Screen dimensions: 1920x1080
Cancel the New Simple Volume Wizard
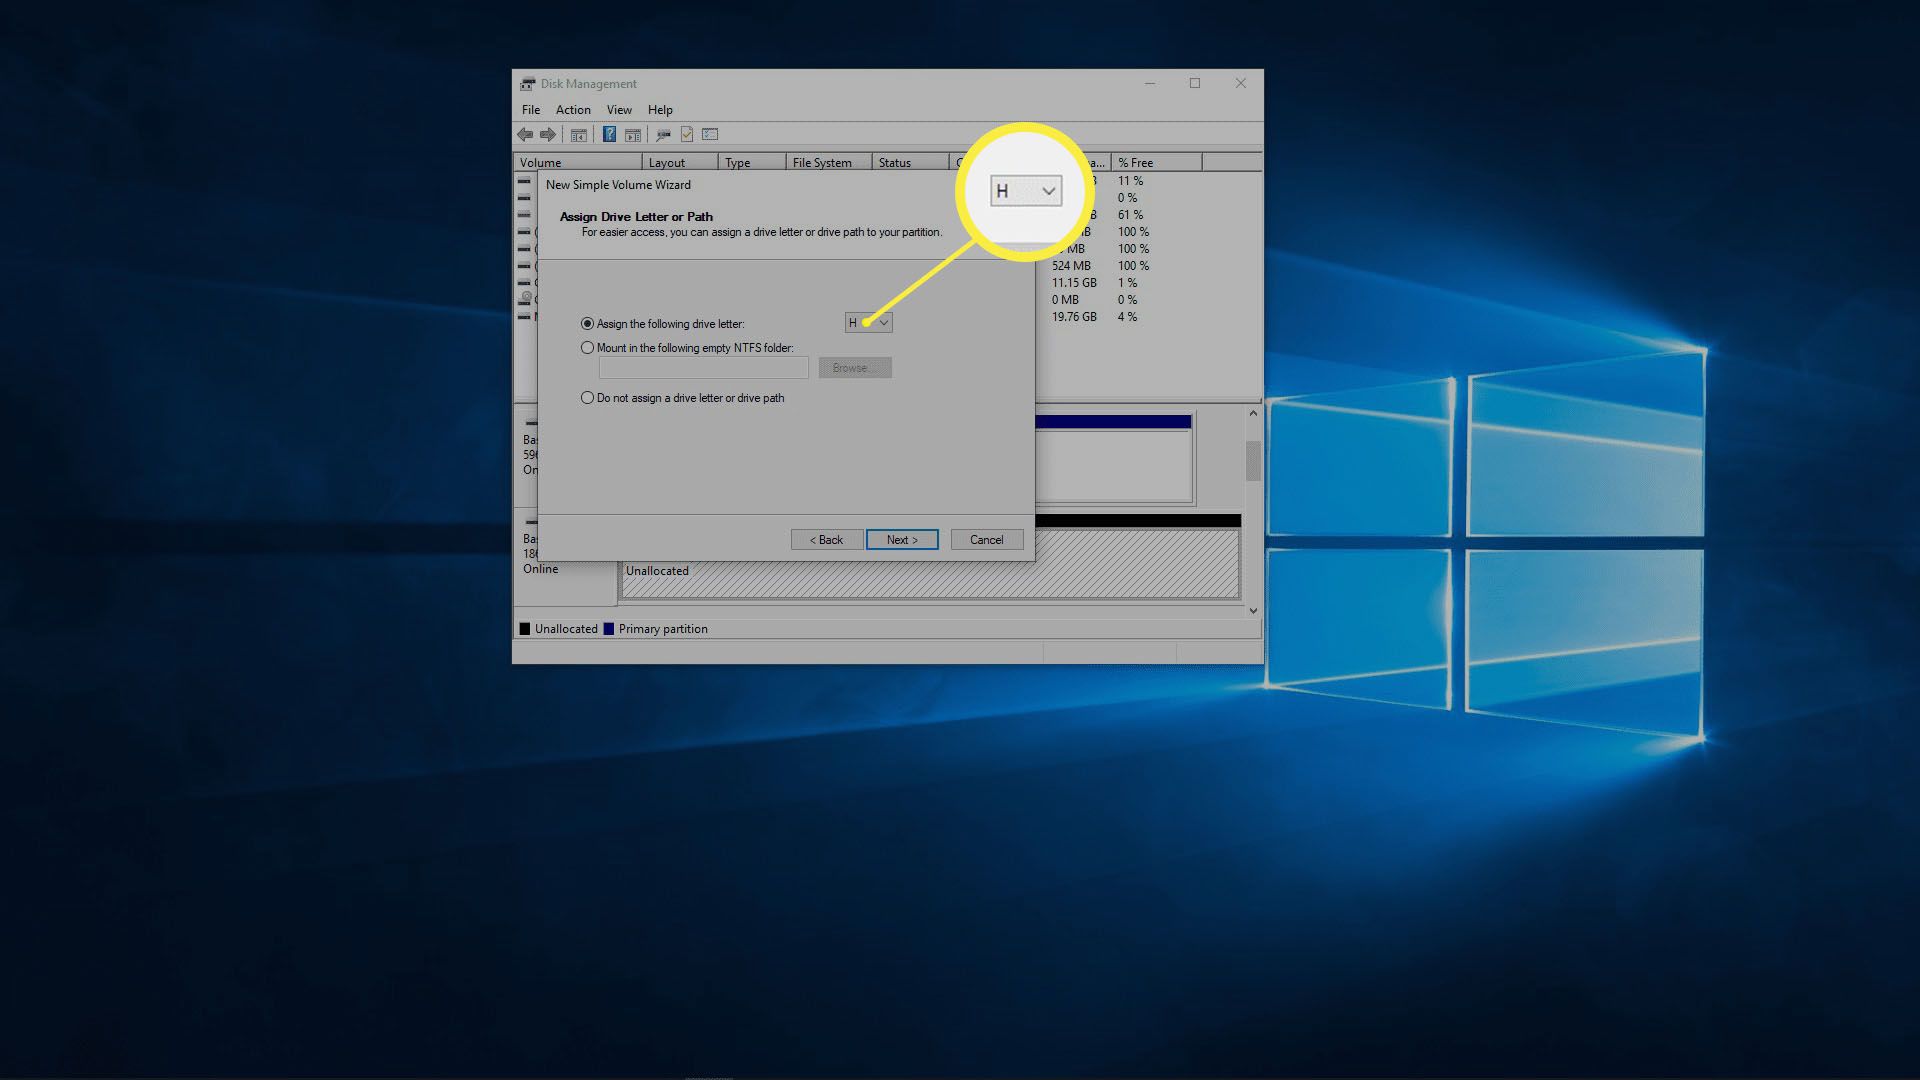987,540
